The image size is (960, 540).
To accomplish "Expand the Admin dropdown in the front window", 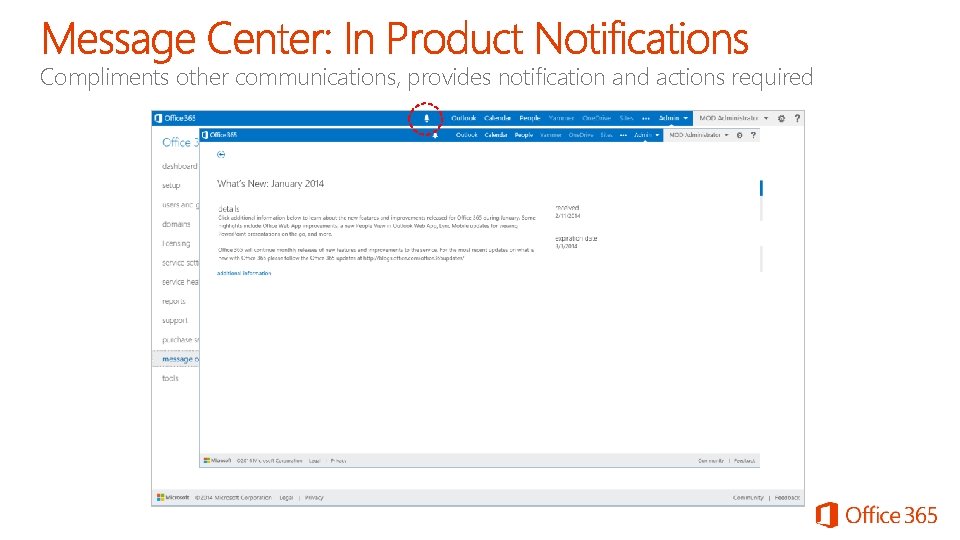I will click(x=647, y=135).
